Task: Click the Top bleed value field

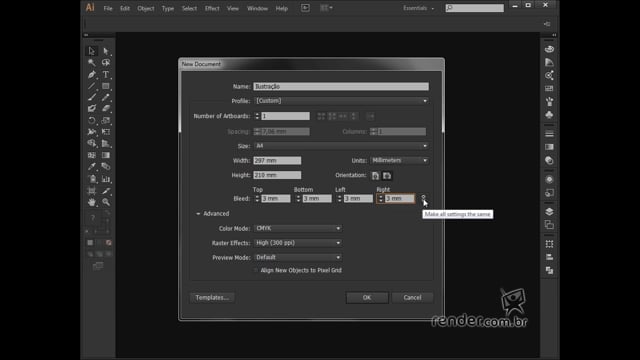Action: 276,198
